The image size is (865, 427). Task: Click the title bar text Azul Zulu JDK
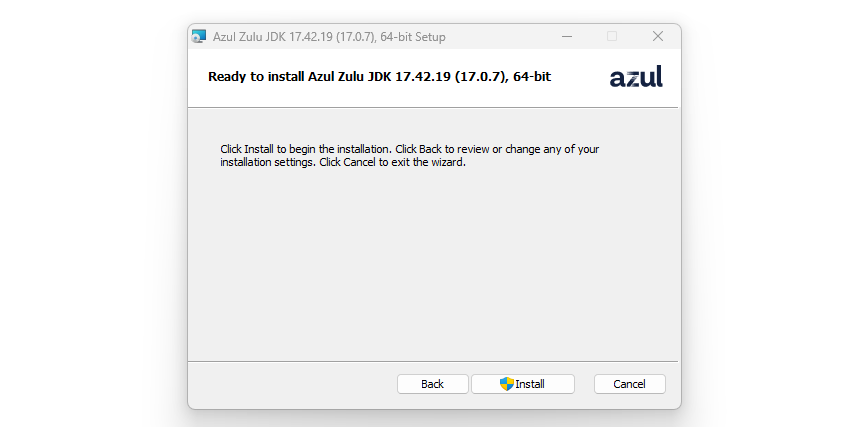249,37
